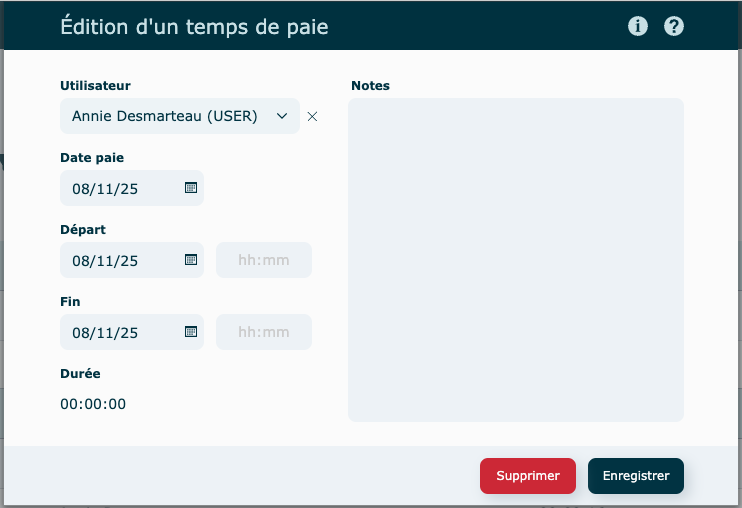The image size is (742, 508).
Task: Save with the Enregistrer button
Action: [x=635, y=476]
